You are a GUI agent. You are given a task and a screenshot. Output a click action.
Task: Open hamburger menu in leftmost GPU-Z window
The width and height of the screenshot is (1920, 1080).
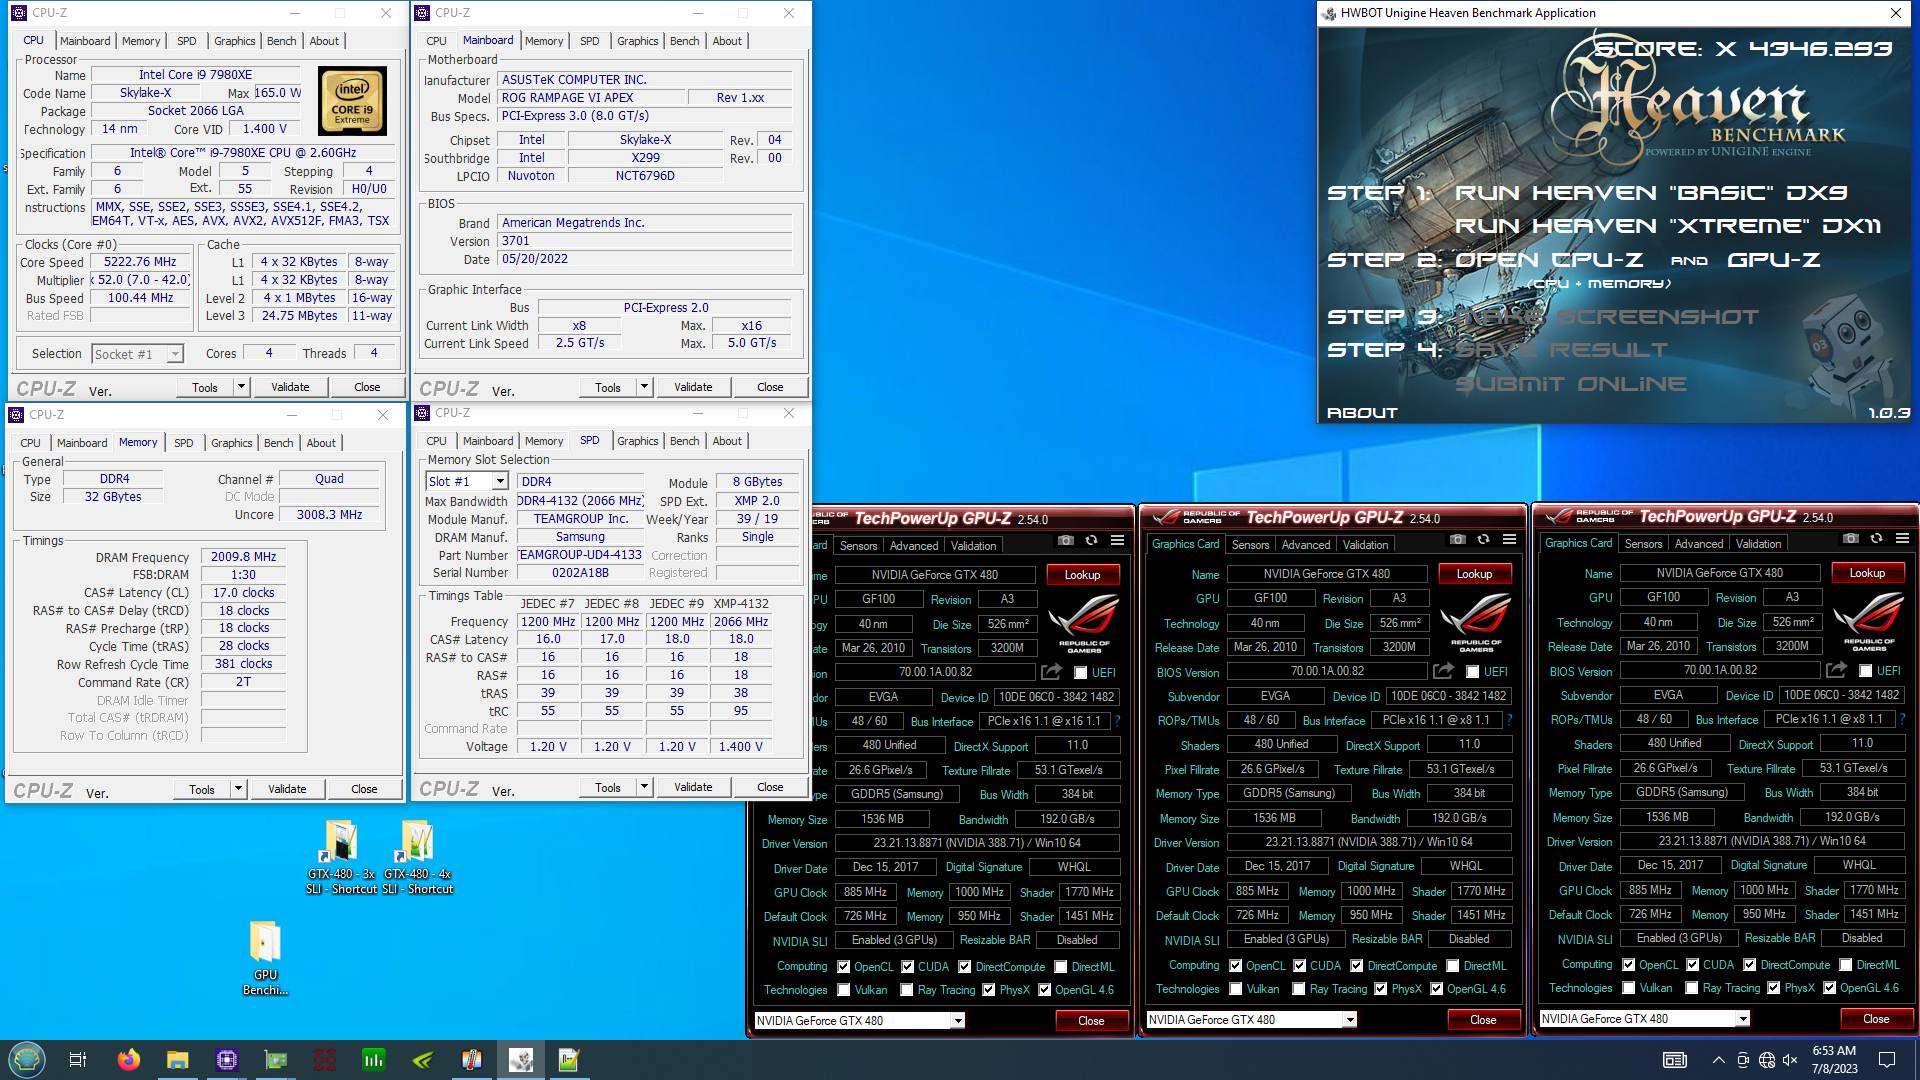coord(1117,541)
